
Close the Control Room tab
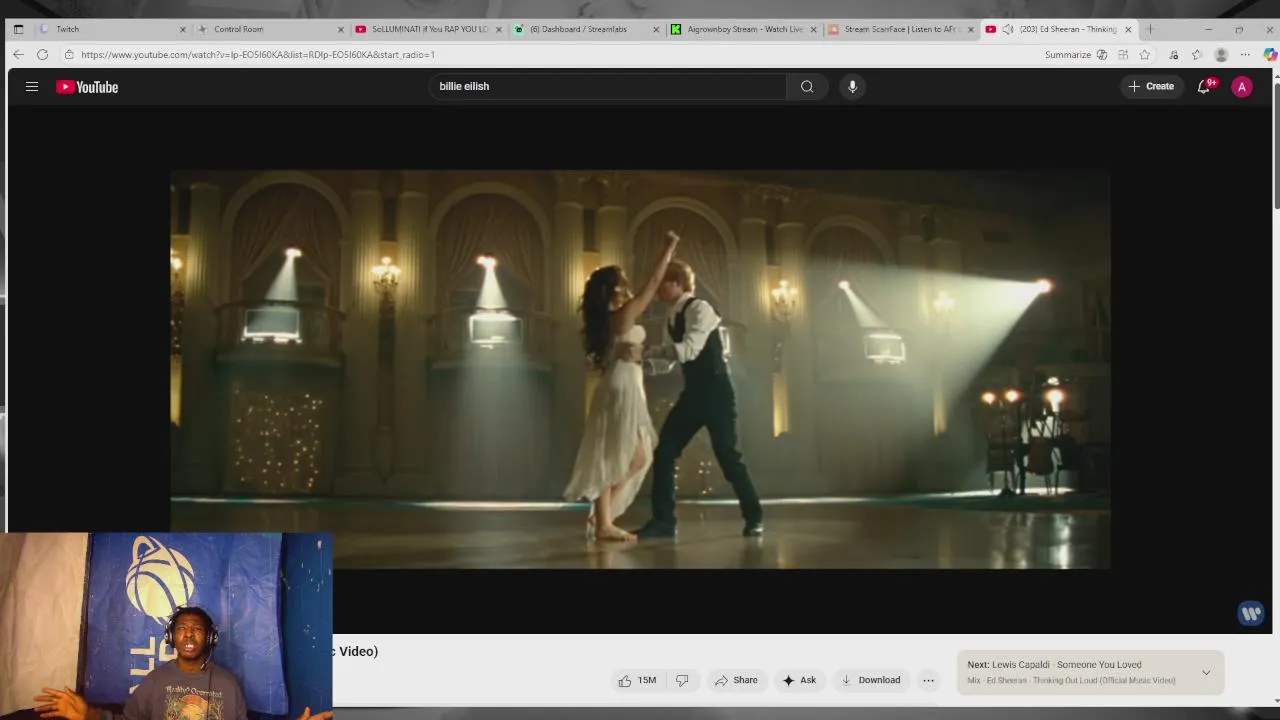click(341, 29)
